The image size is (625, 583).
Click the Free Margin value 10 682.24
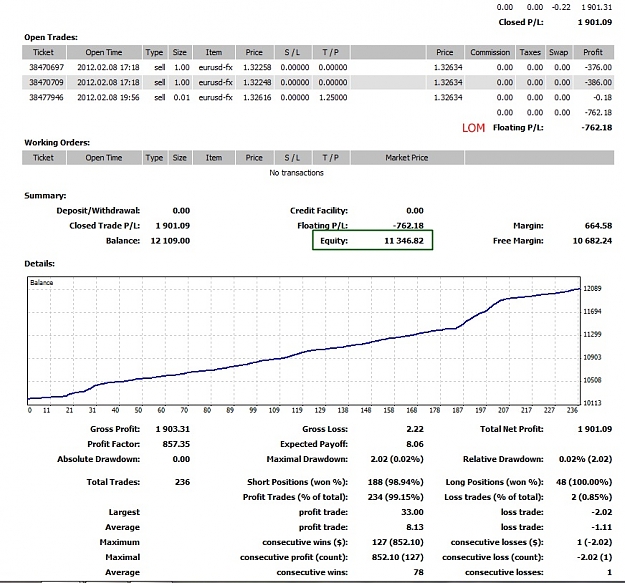(x=592, y=241)
